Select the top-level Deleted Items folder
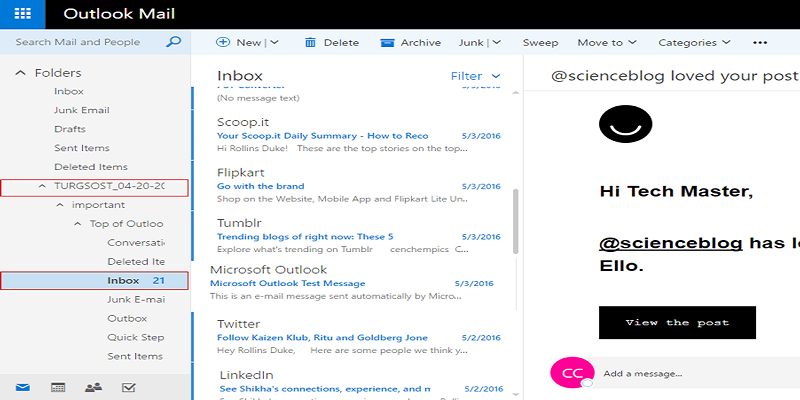The height and width of the screenshot is (400, 800). [91, 167]
